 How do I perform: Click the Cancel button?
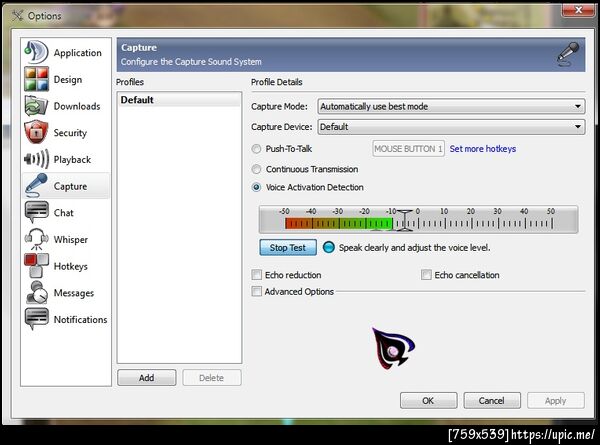492,401
